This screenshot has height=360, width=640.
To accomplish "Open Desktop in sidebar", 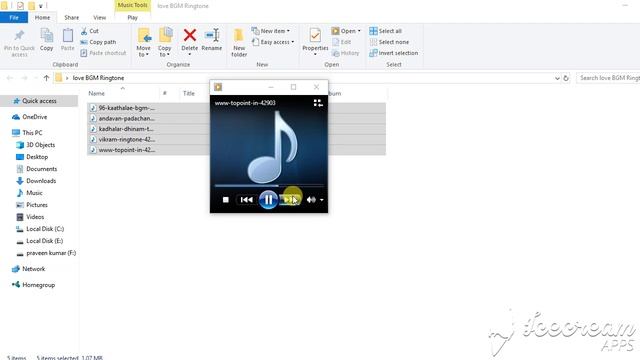I will click(37, 157).
